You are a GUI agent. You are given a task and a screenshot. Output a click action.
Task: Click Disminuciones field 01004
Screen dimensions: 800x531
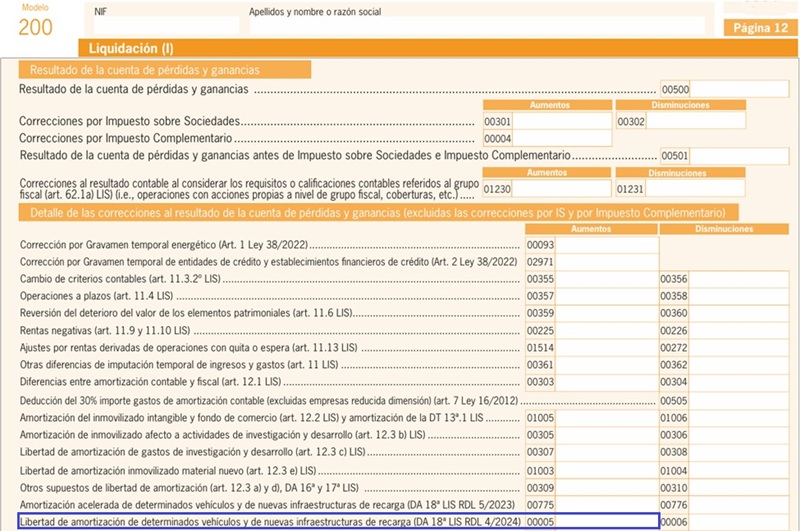(739, 471)
